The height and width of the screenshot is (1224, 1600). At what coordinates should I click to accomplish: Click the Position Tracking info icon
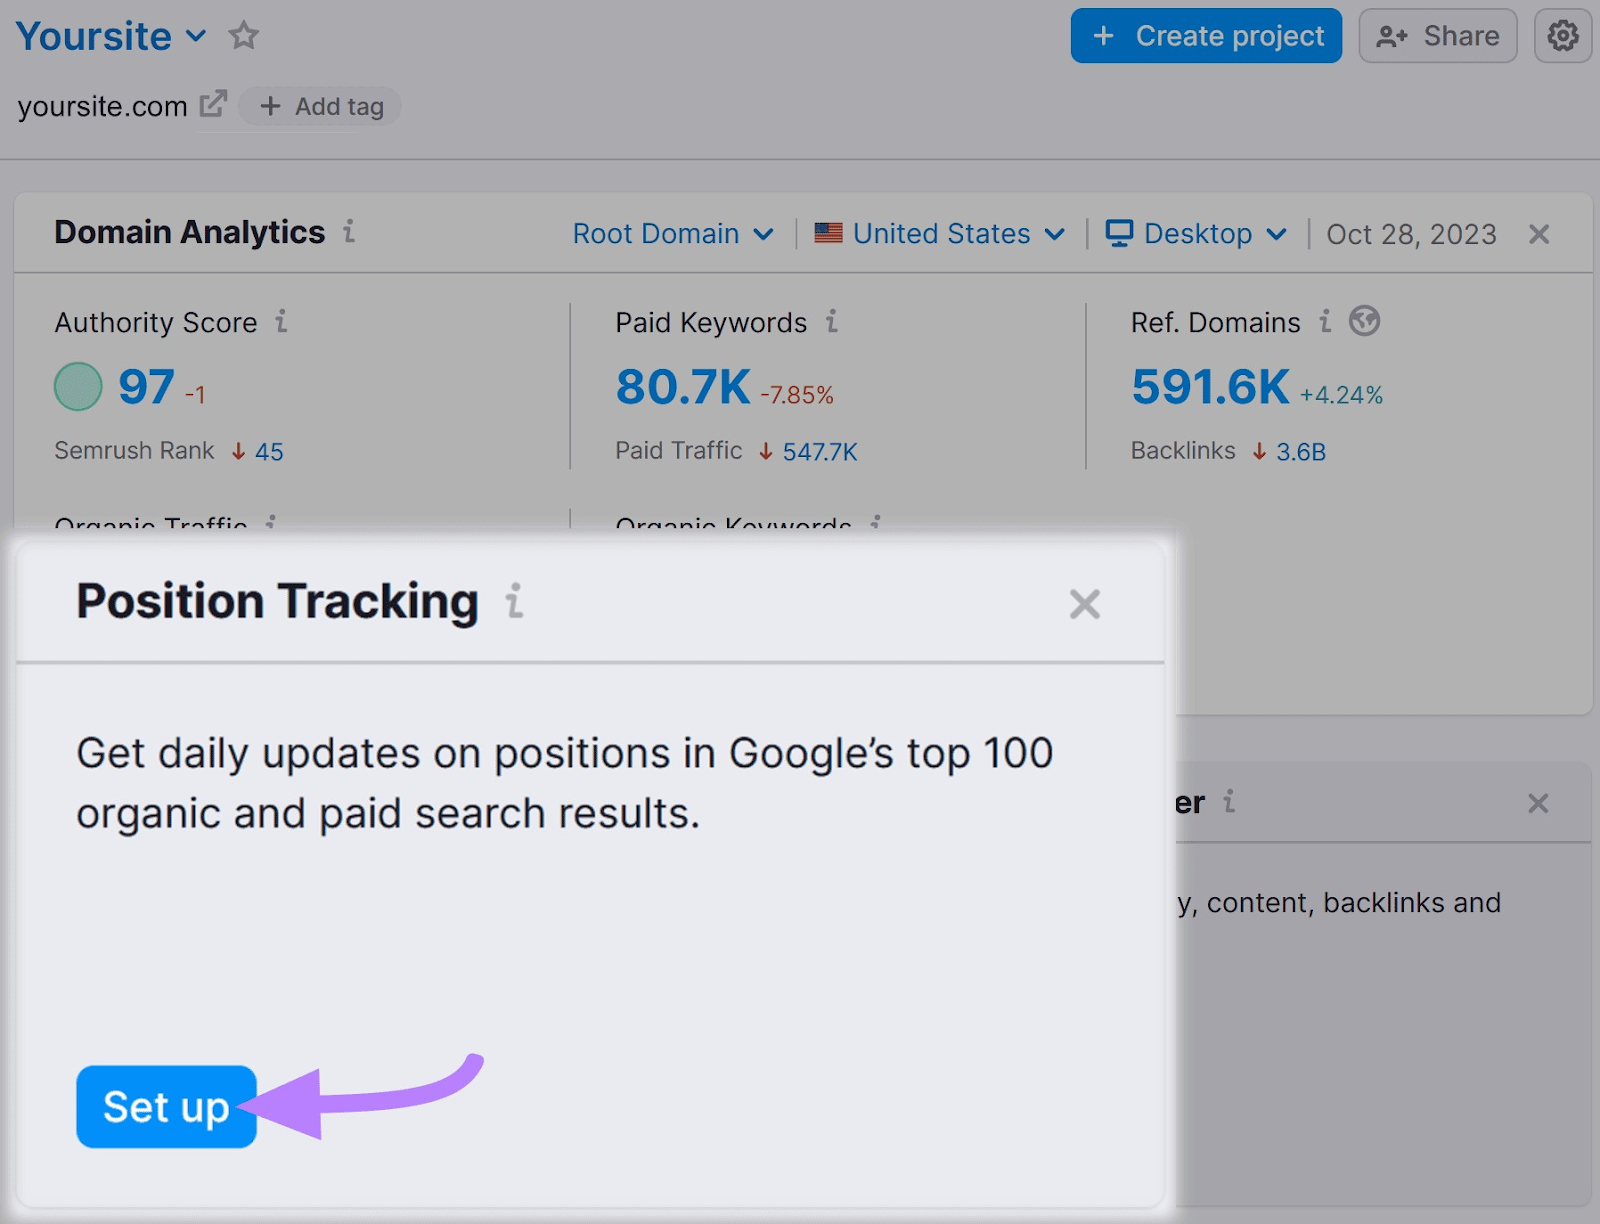(x=513, y=602)
